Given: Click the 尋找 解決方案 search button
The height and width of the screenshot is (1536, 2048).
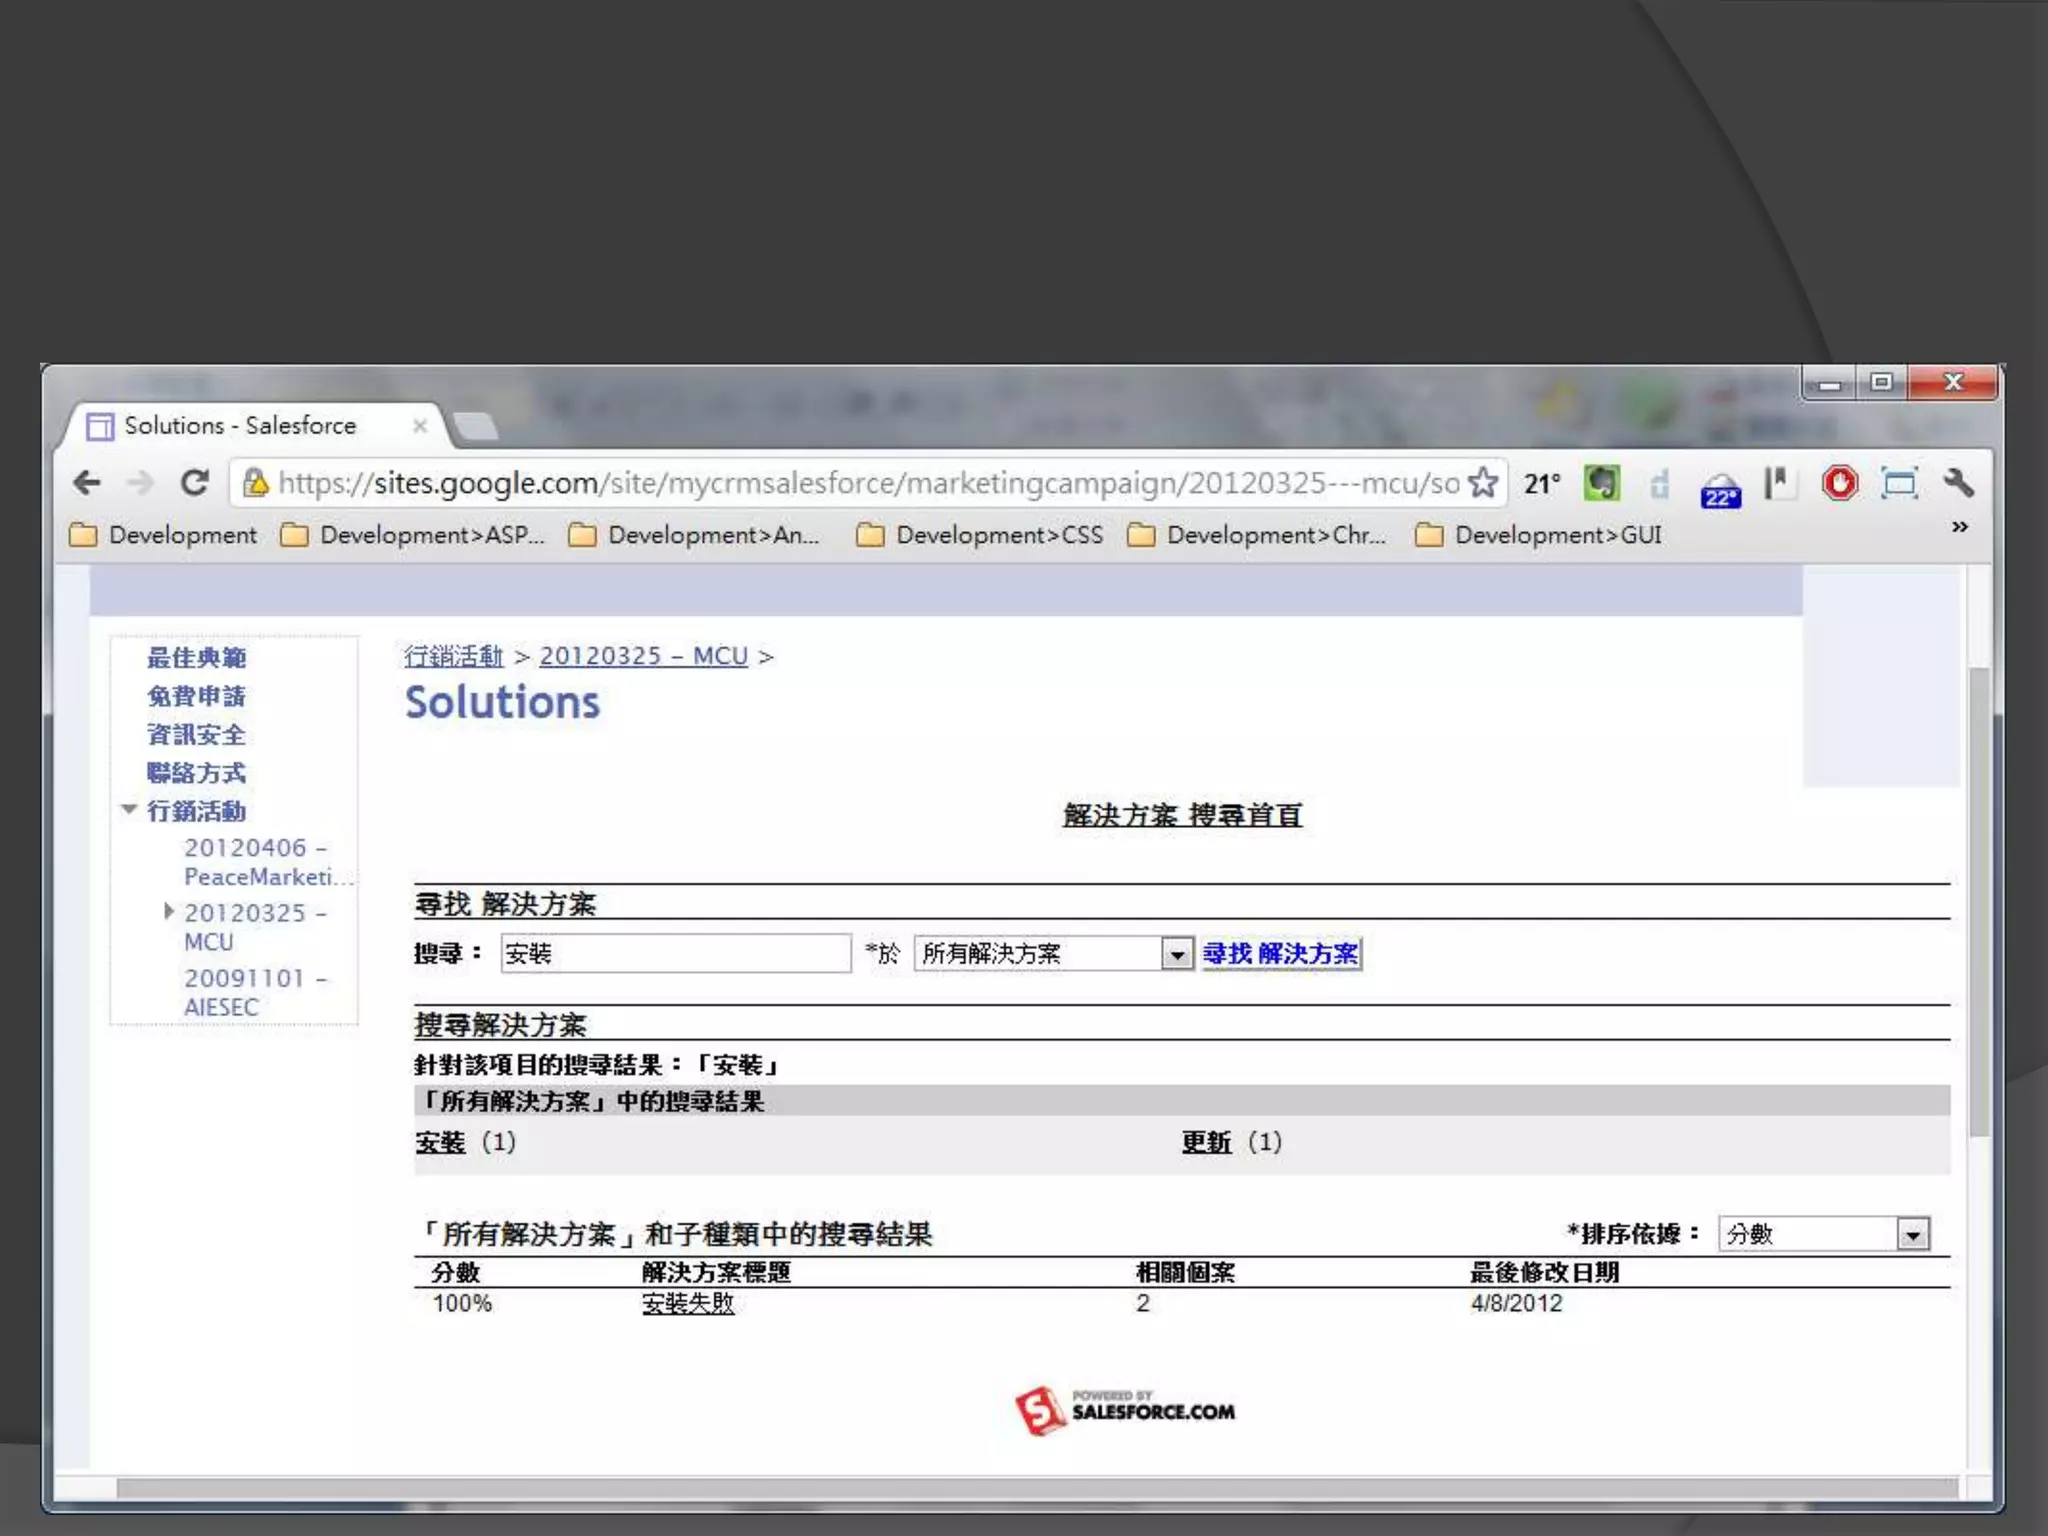Looking at the screenshot, I should pos(1280,954).
